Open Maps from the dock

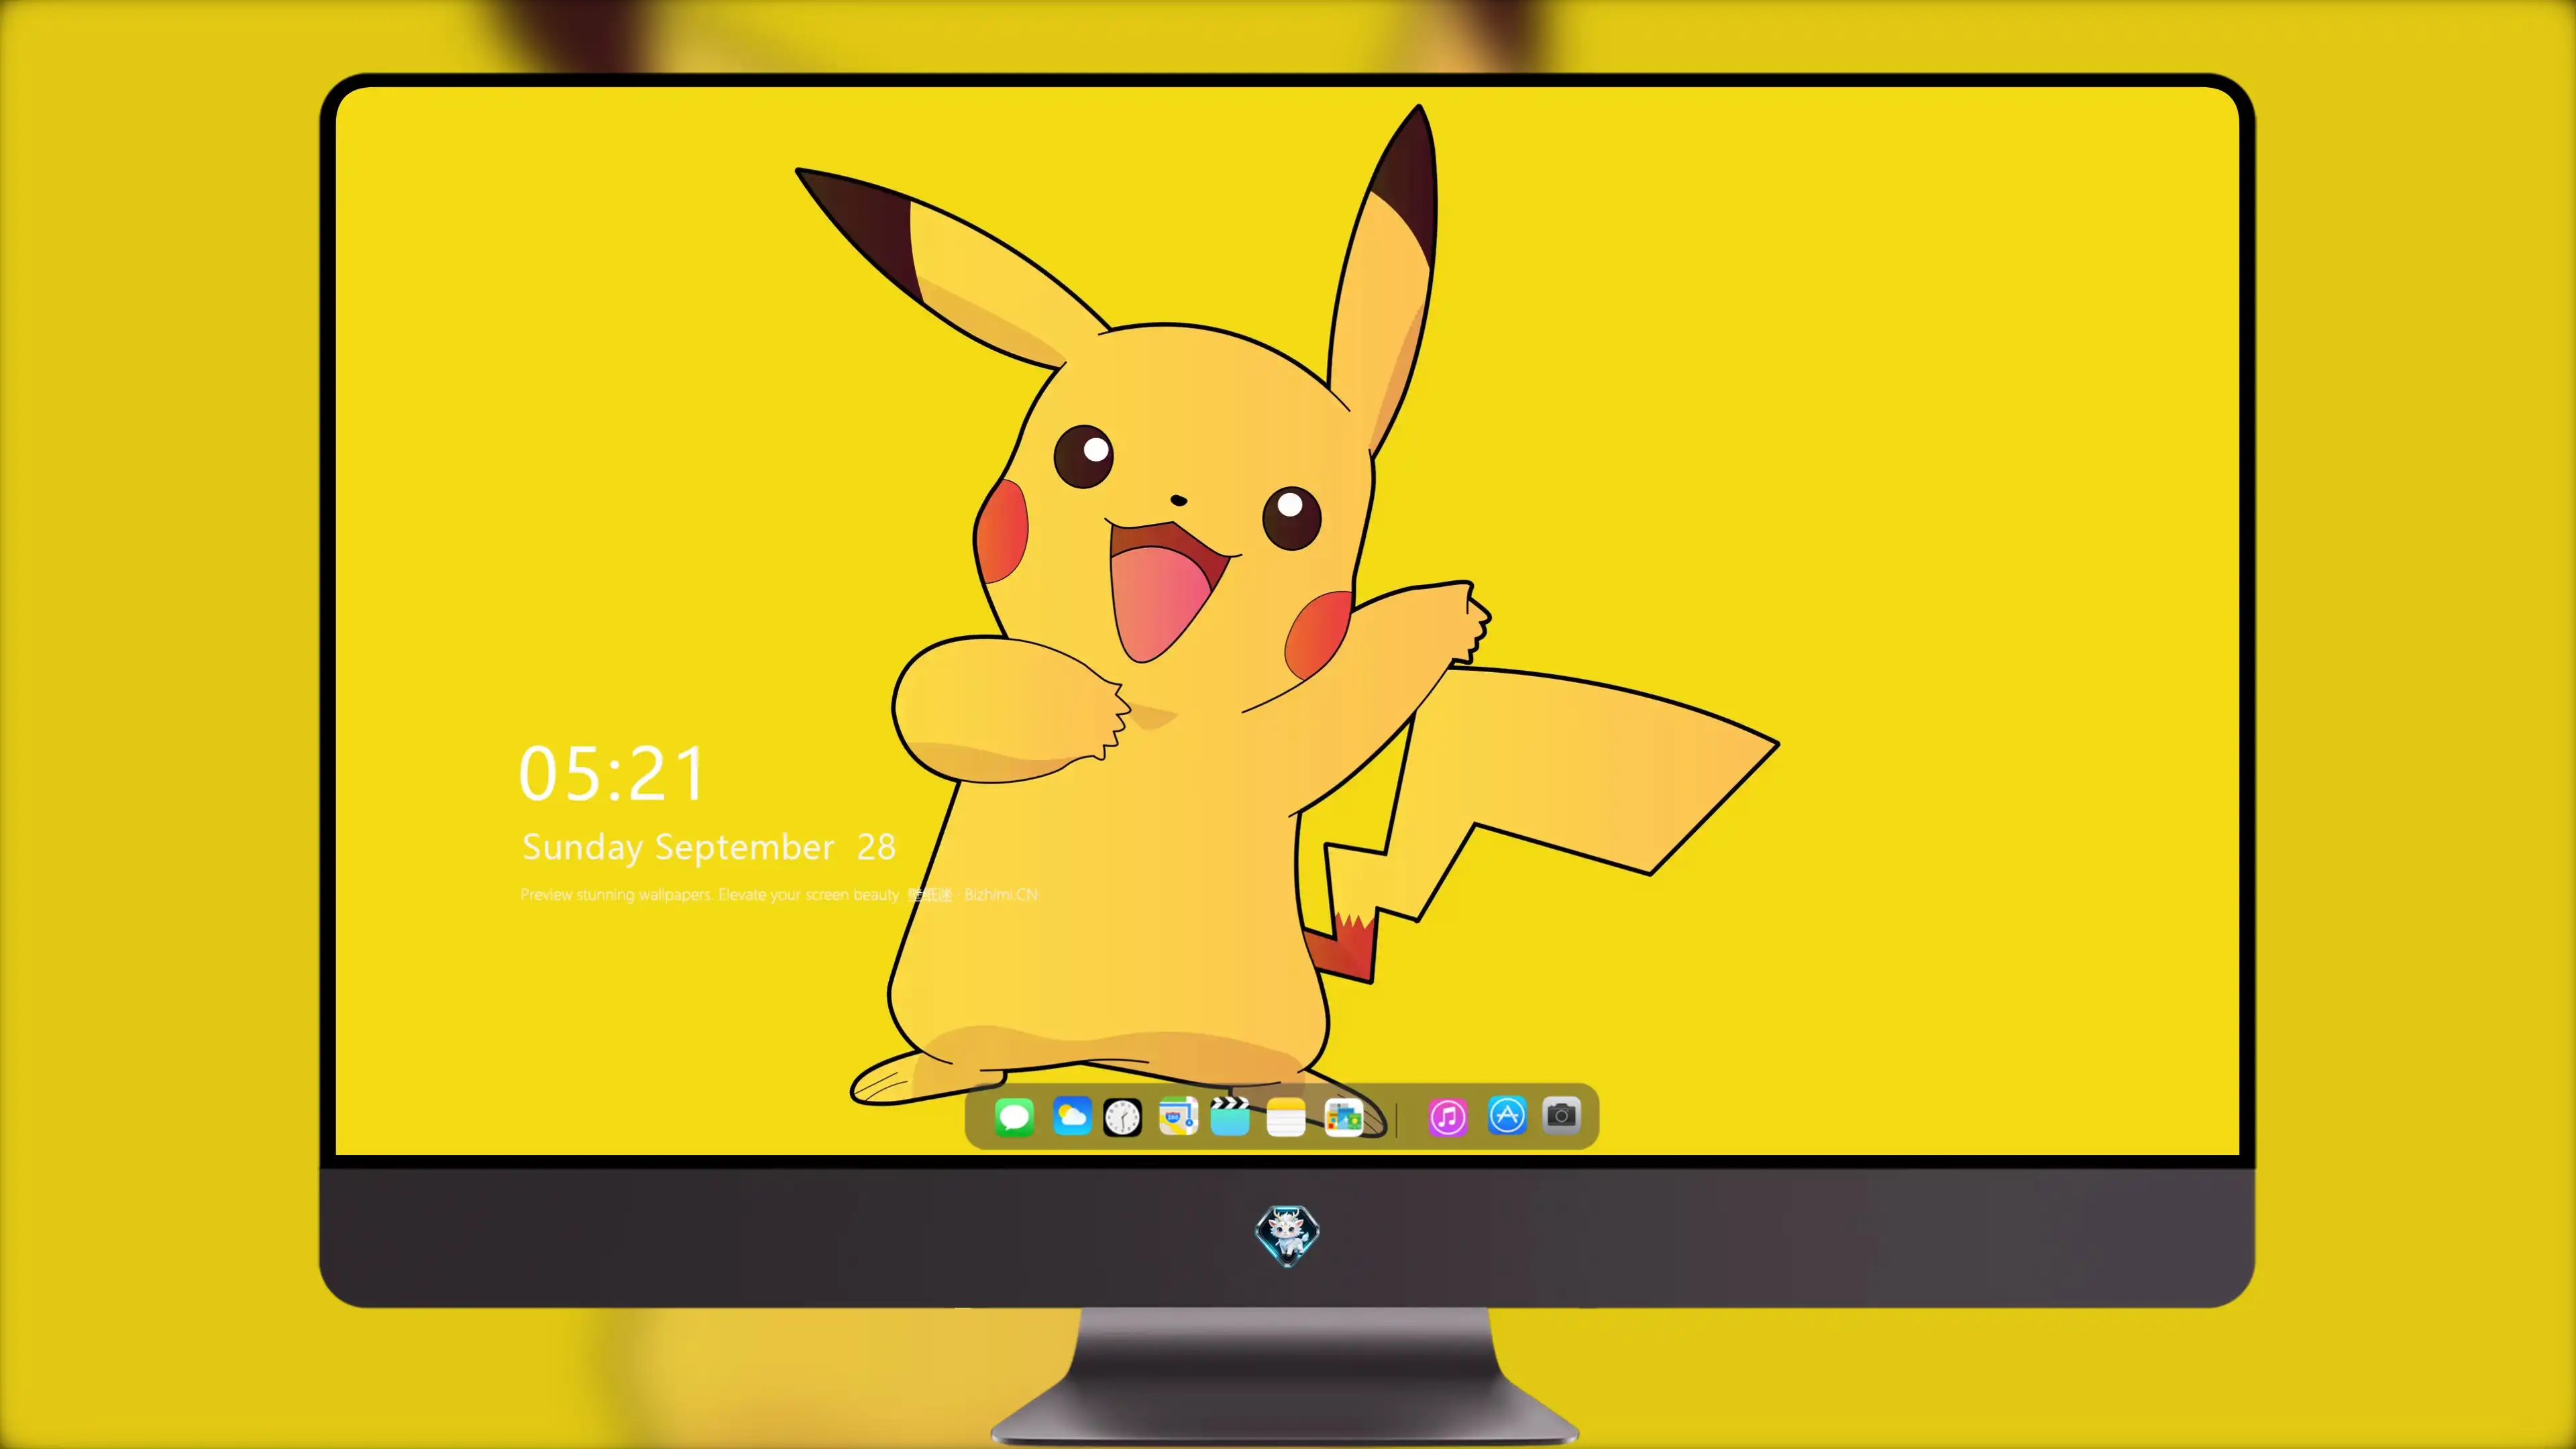coord(1178,1116)
